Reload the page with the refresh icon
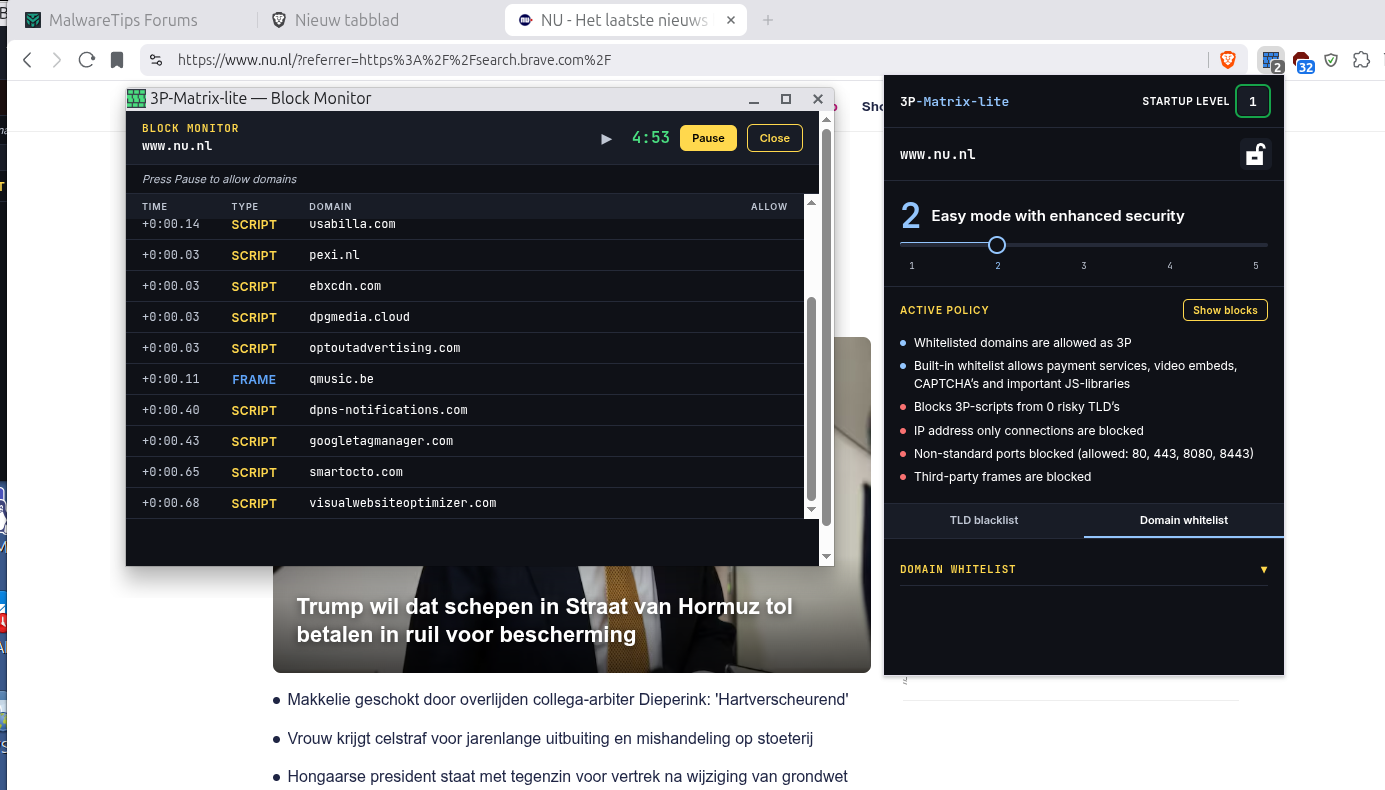Screen dimensions: 1385x790 tap(87, 60)
